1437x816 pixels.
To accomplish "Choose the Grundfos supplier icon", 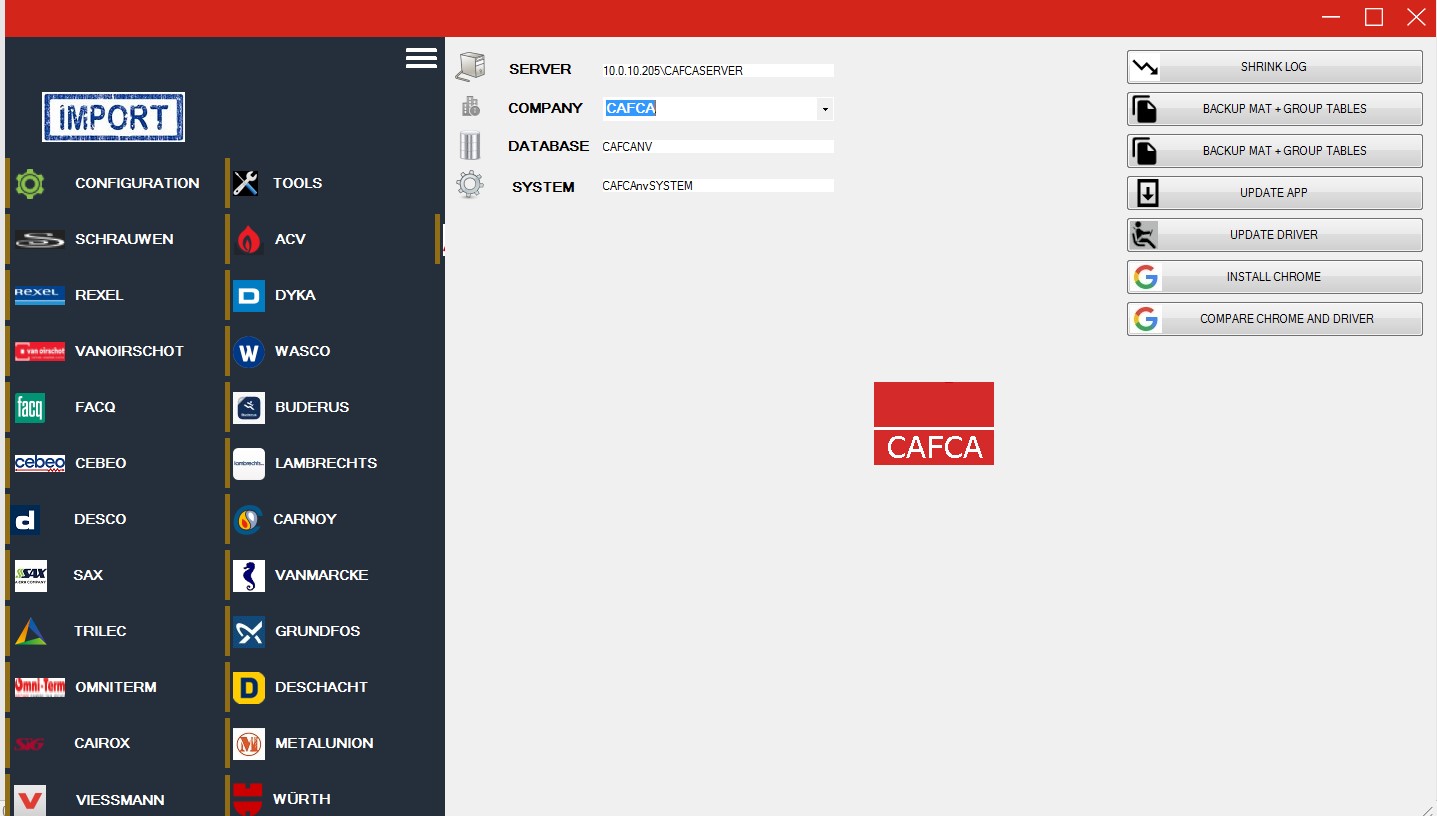I will (x=249, y=631).
